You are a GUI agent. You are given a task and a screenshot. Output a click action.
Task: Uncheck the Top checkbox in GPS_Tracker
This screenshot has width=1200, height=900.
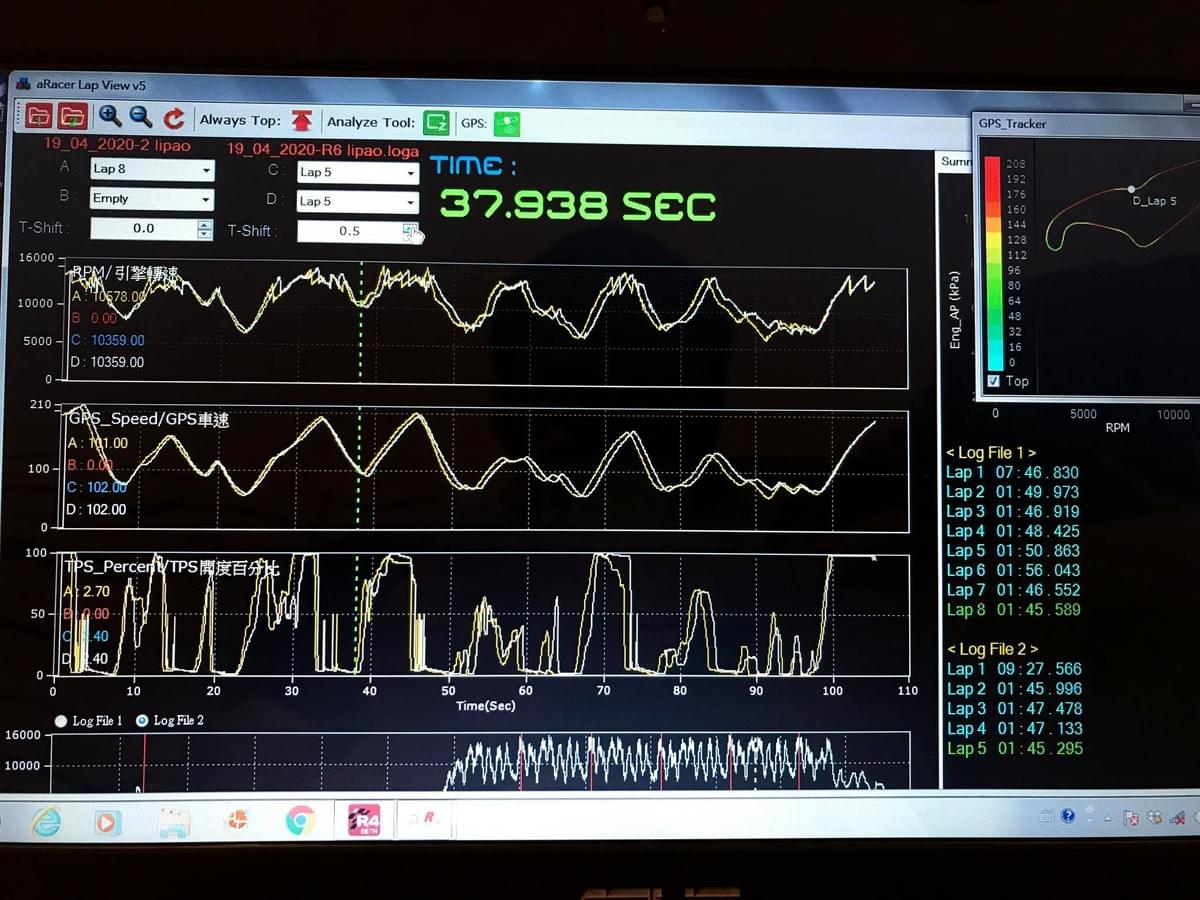point(993,381)
